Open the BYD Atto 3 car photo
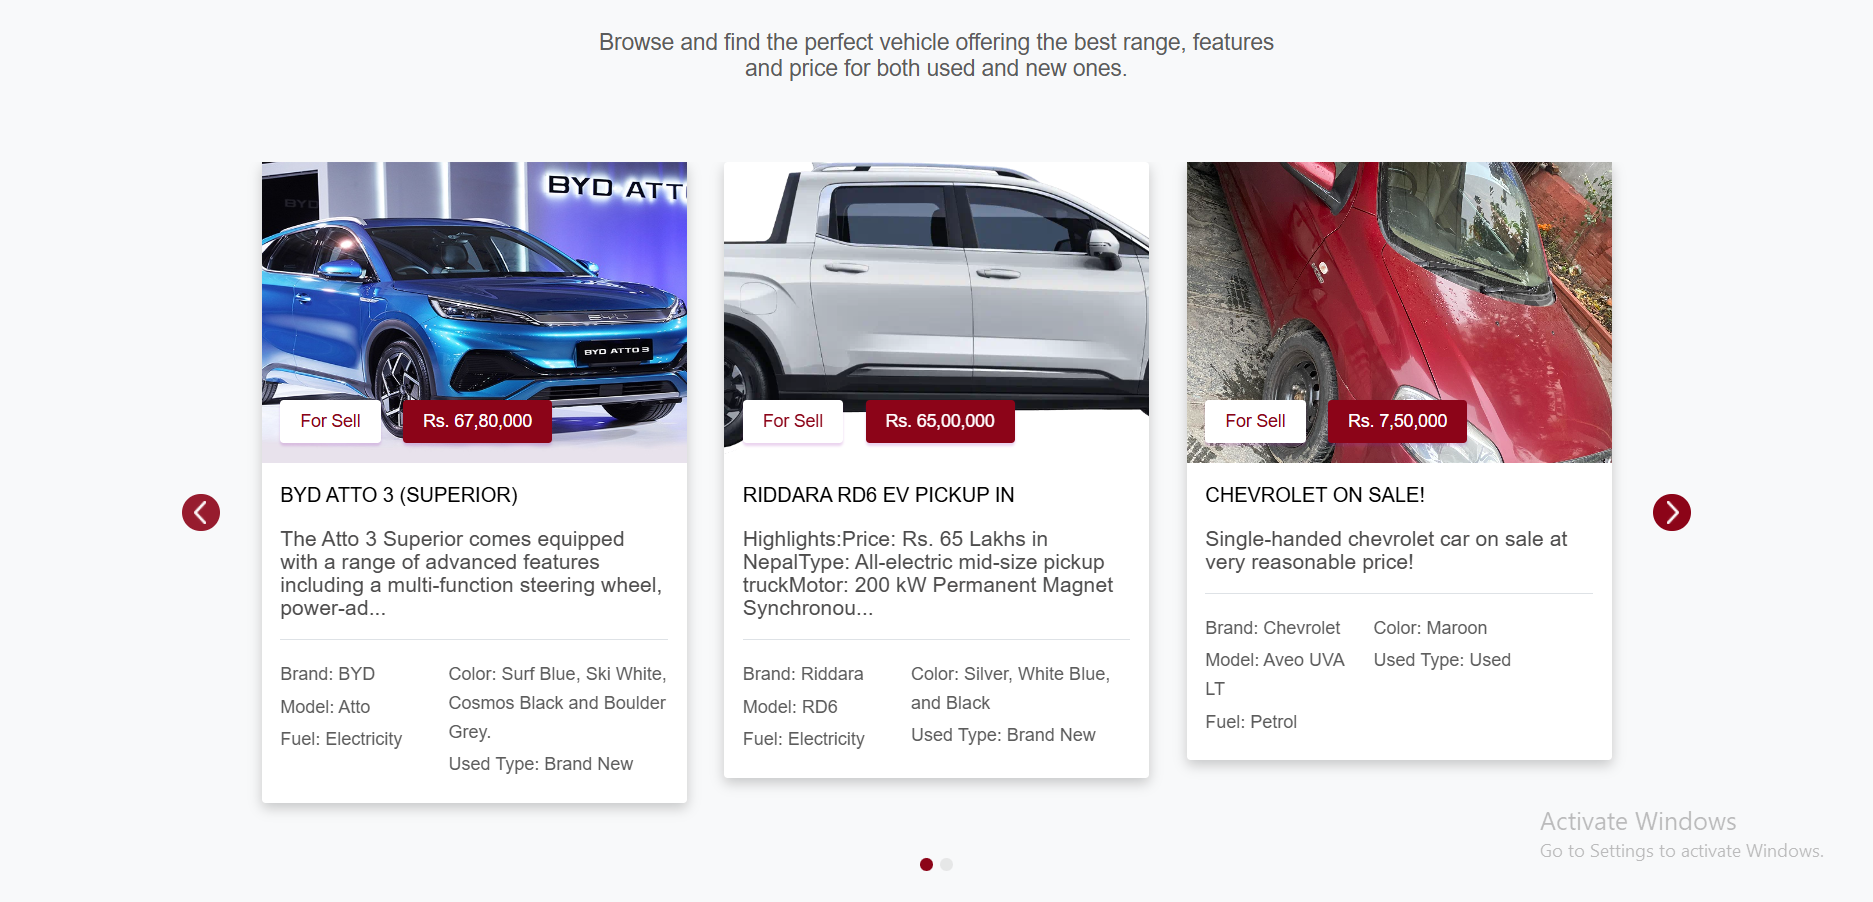Screen dimensions: 1873x902 tap(474, 312)
